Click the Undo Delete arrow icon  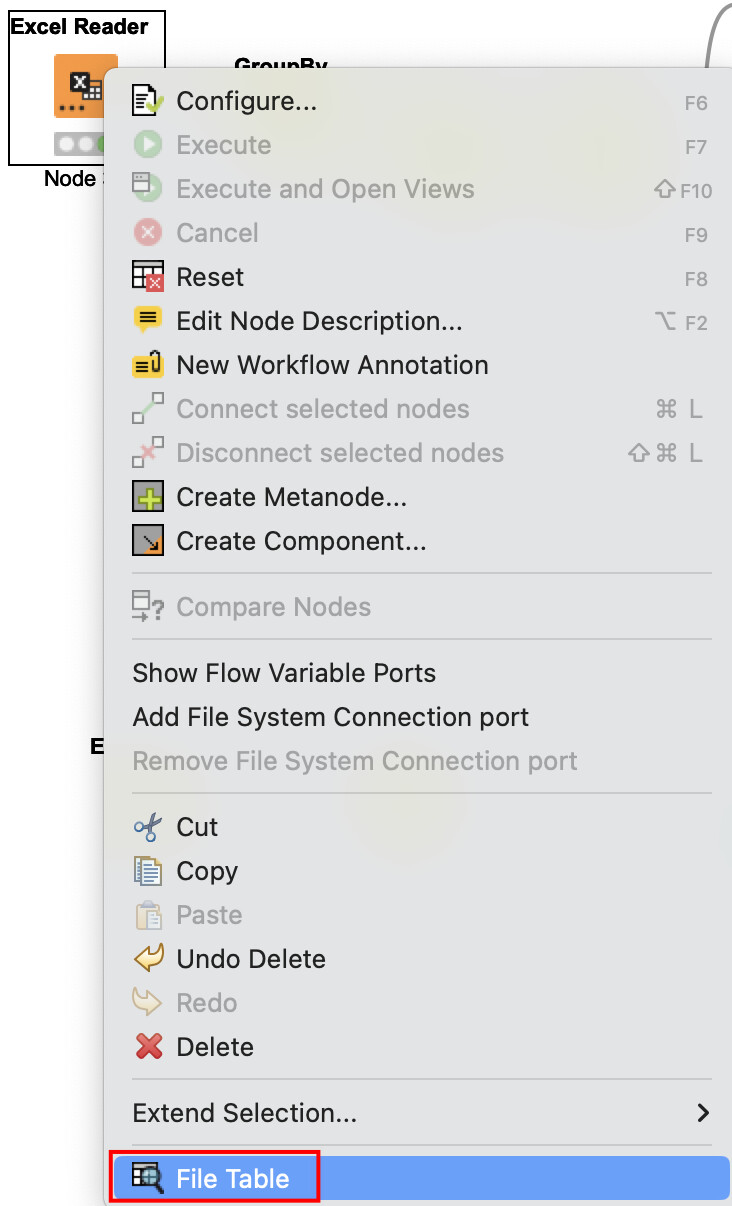tap(147, 959)
